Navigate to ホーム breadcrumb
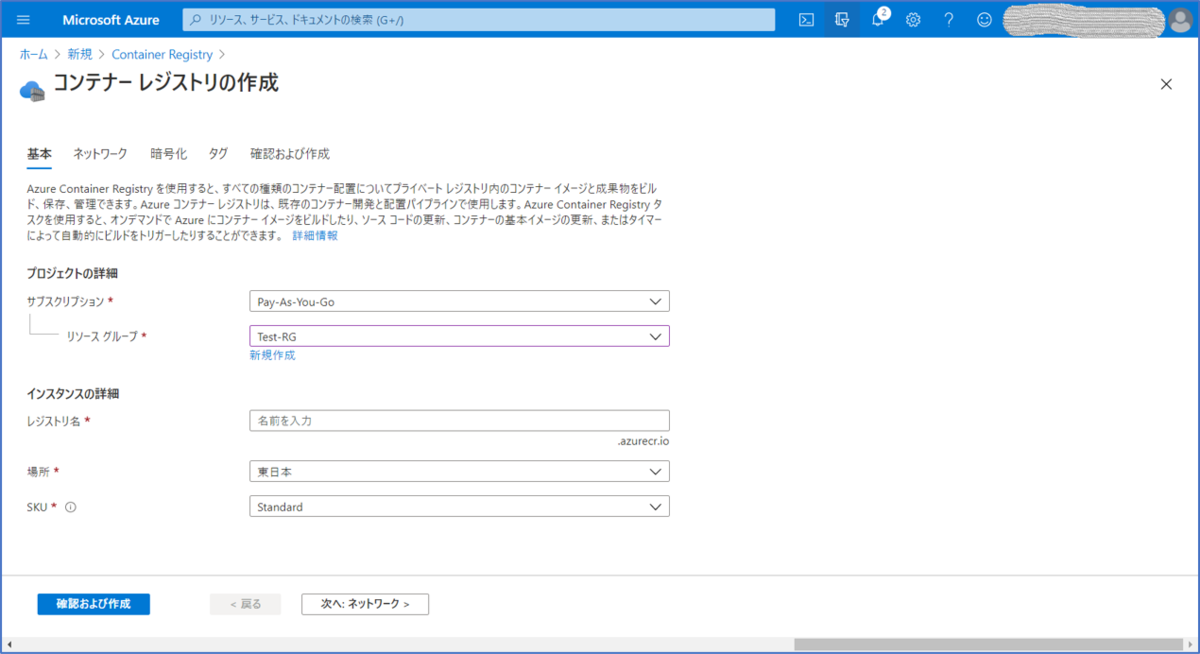The width and height of the screenshot is (1200, 654). click(34, 54)
